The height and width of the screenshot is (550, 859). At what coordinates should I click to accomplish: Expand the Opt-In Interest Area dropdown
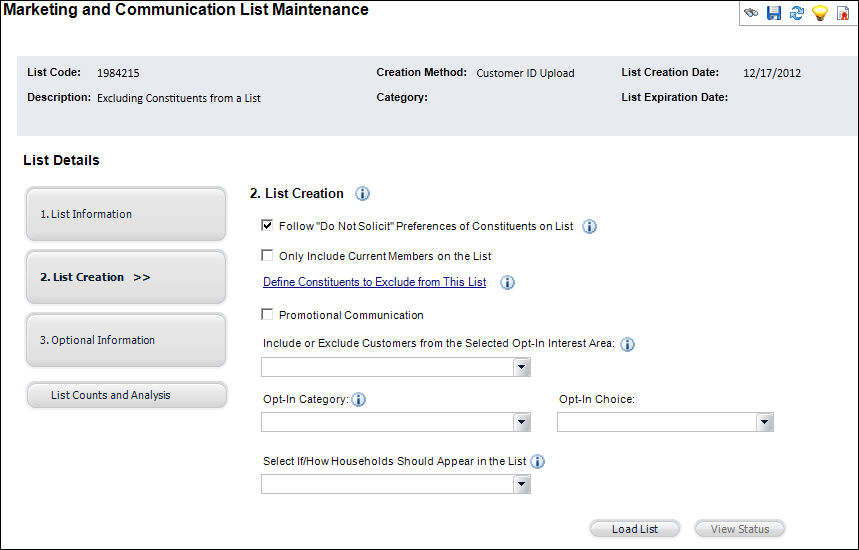tap(396, 367)
